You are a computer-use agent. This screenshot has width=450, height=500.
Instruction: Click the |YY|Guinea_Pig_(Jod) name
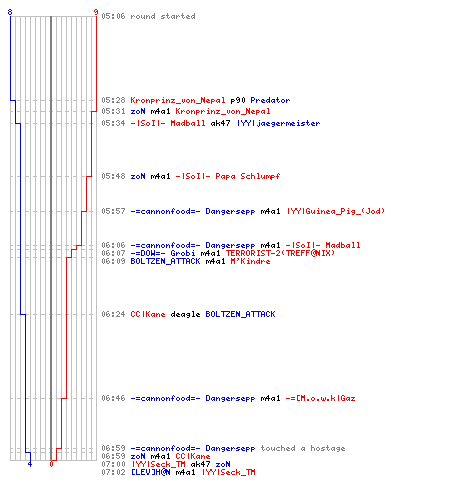(x=336, y=211)
